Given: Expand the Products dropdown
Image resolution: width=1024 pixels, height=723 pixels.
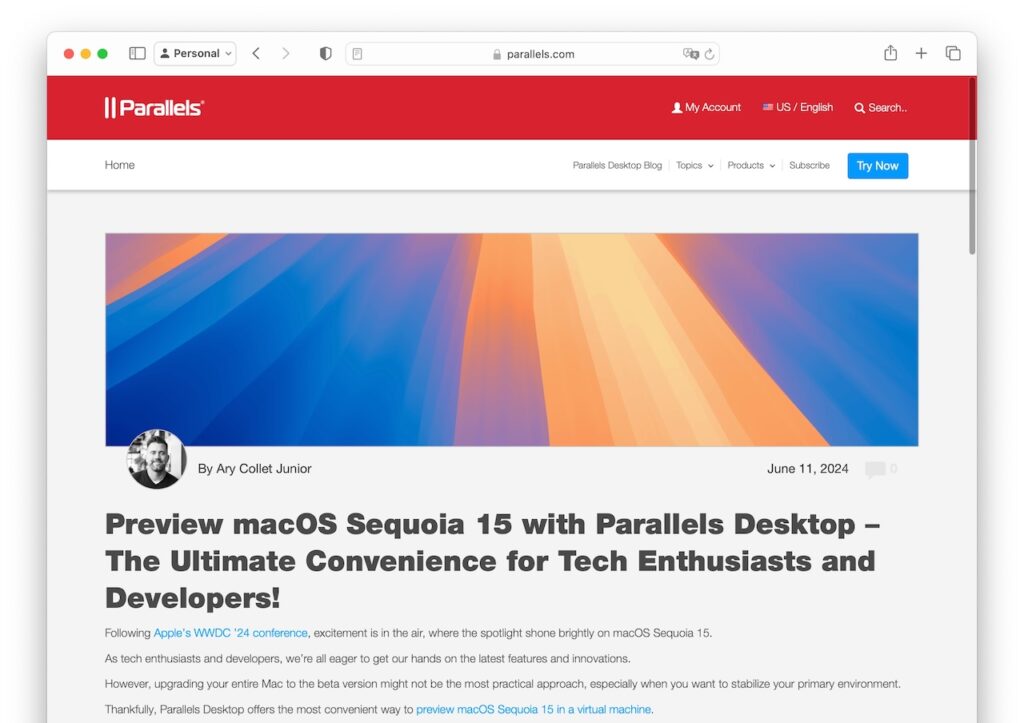Looking at the screenshot, I should pyautogui.click(x=750, y=165).
